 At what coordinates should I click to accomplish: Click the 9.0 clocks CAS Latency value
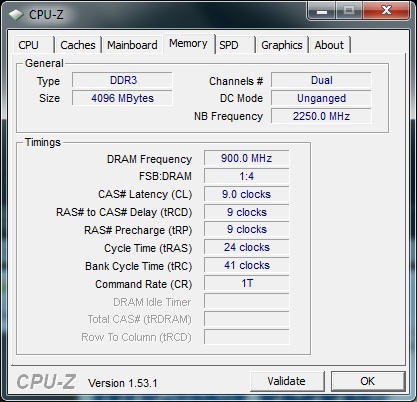coord(247,194)
